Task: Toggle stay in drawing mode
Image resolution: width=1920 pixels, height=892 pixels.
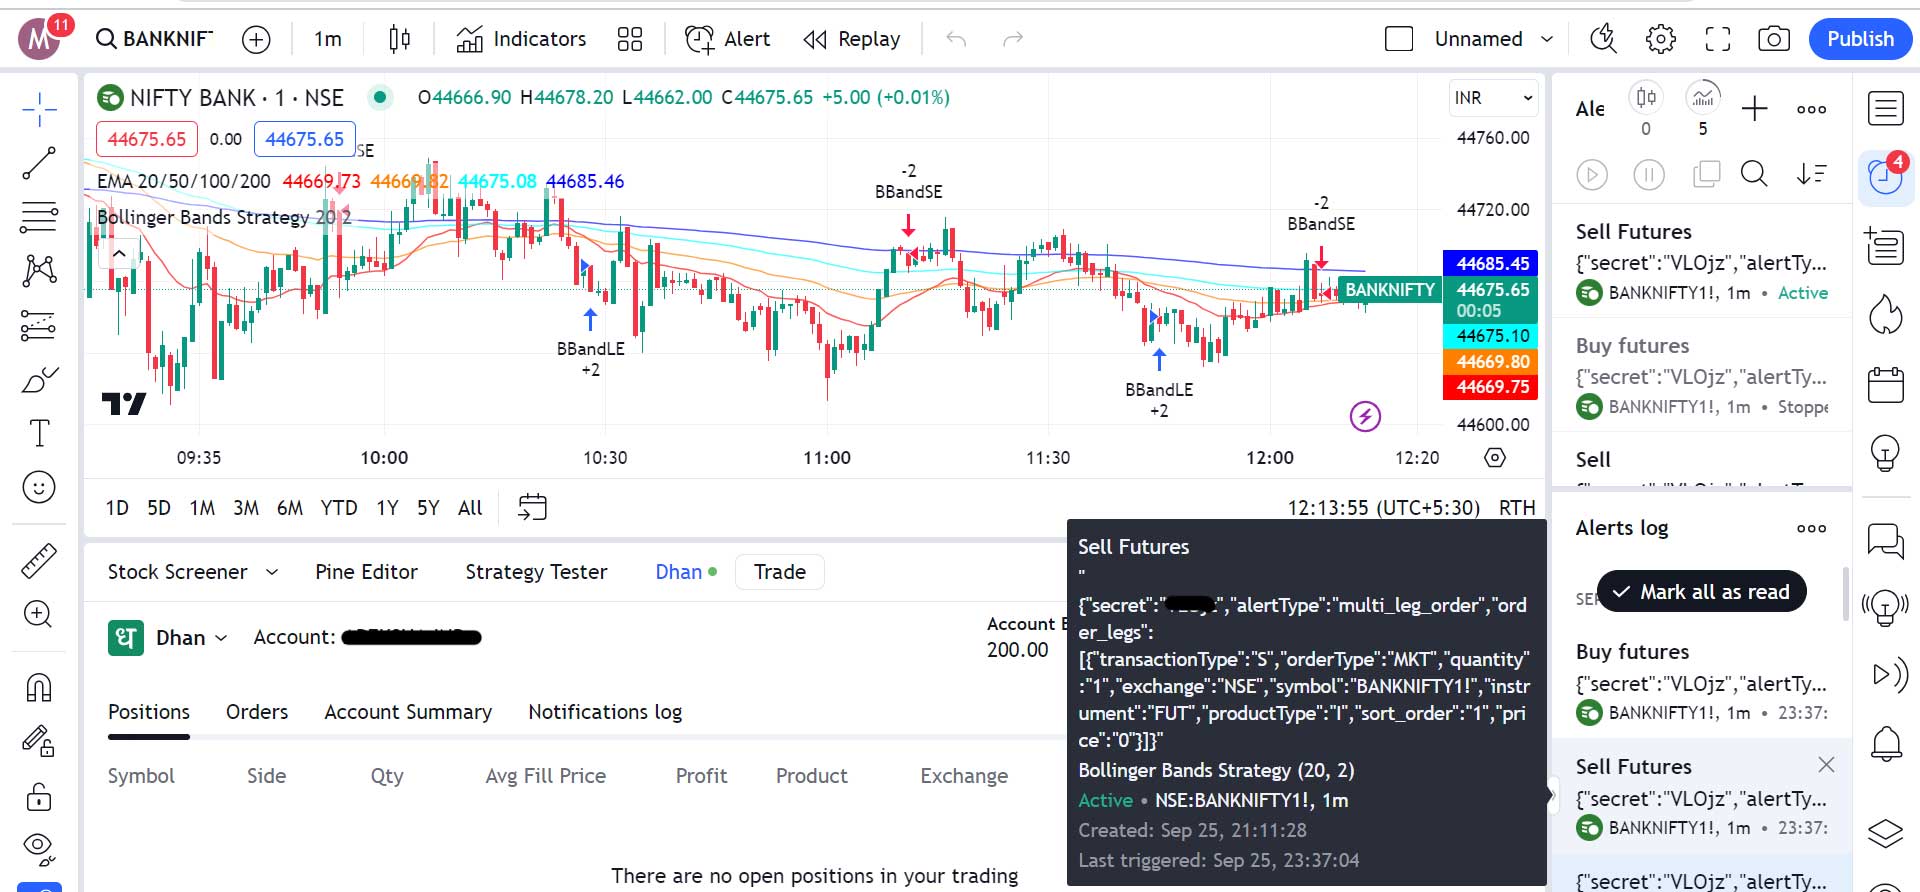Action: click(39, 741)
